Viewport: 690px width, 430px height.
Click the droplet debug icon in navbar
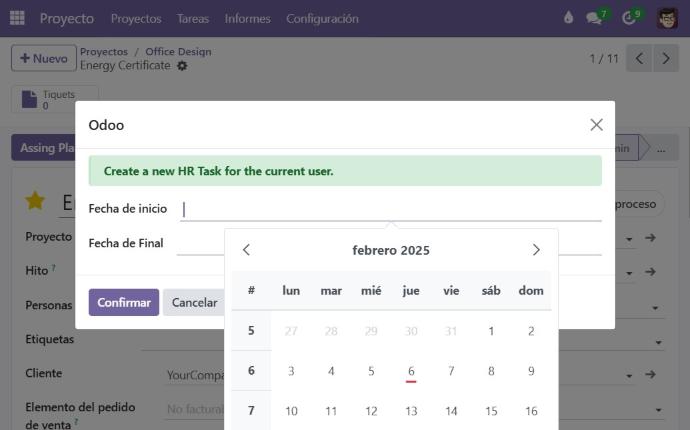point(568,18)
